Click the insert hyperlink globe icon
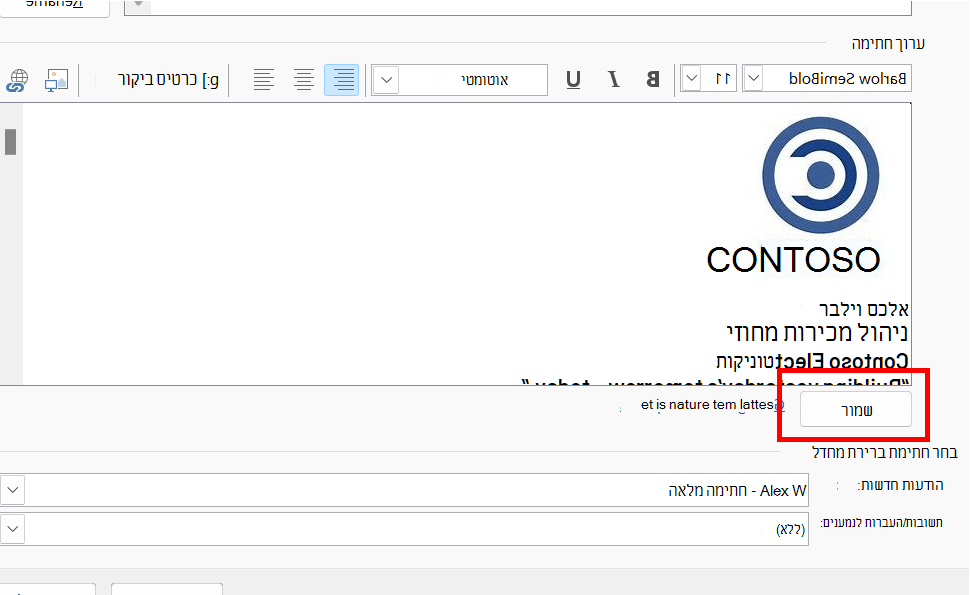The image size is (970, 595). (x=17, y=80)
